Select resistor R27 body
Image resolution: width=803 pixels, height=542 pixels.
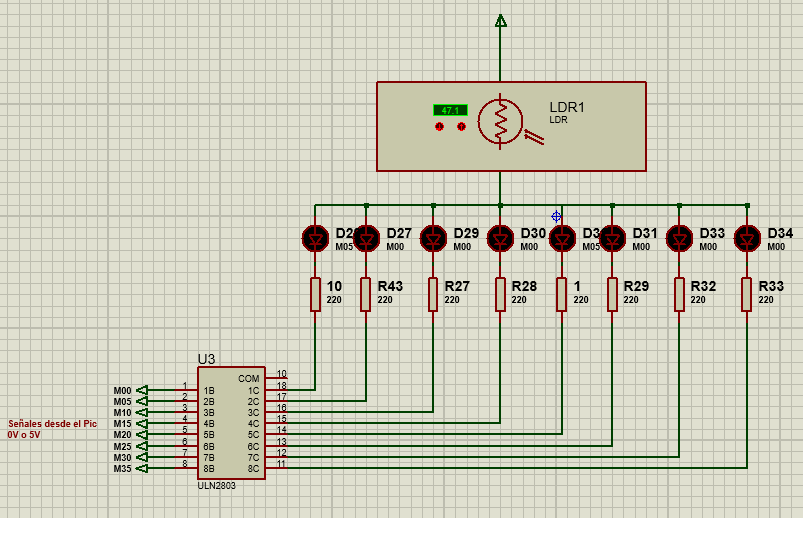click(433, 295)
